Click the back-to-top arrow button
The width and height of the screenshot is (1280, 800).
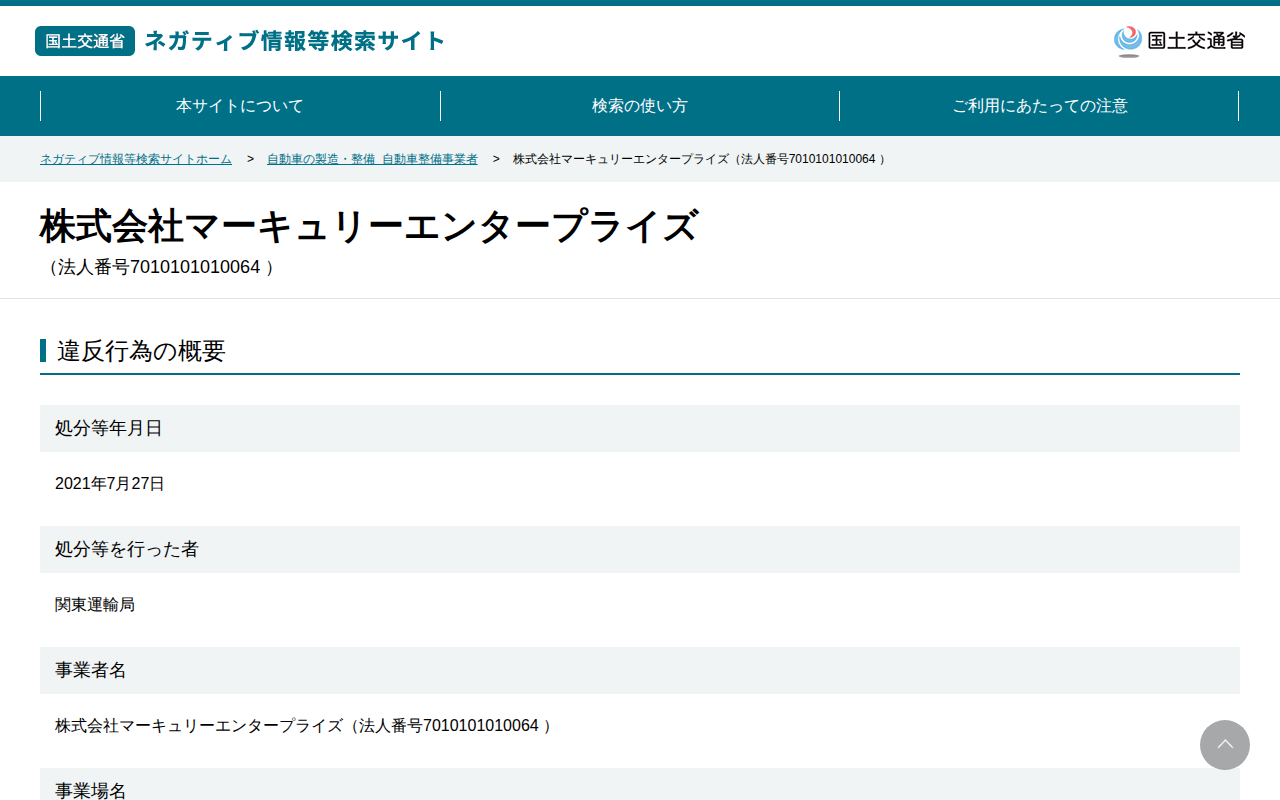point(1225,745)
